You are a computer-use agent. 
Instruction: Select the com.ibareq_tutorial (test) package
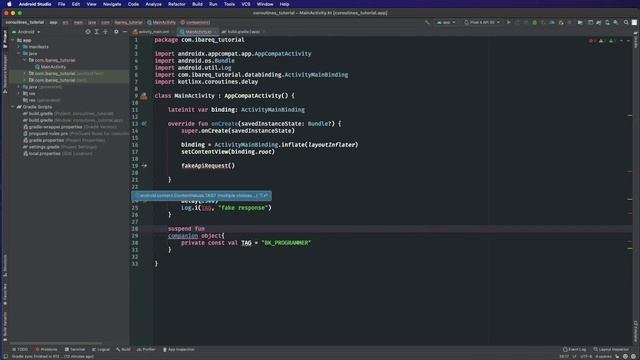pos(58,80)
